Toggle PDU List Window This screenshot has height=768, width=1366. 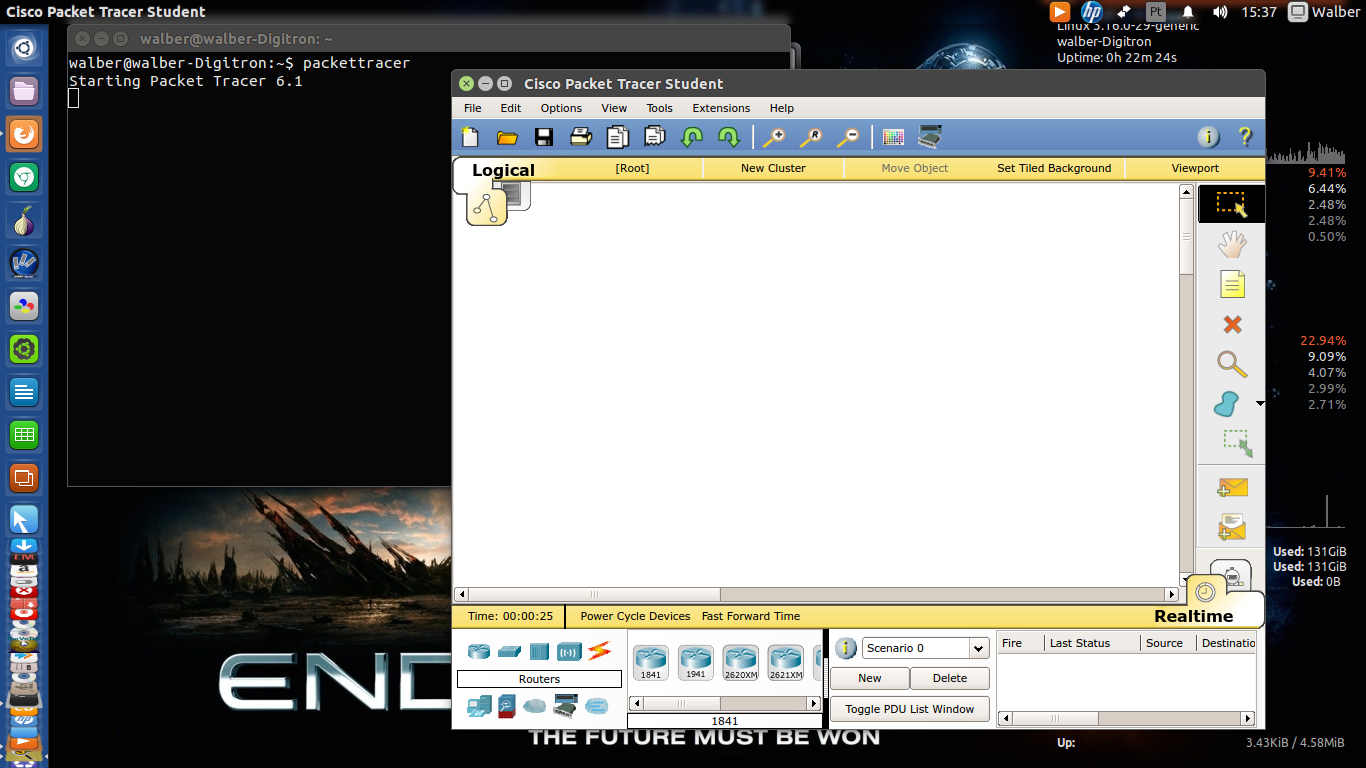(x=910, y=709)
